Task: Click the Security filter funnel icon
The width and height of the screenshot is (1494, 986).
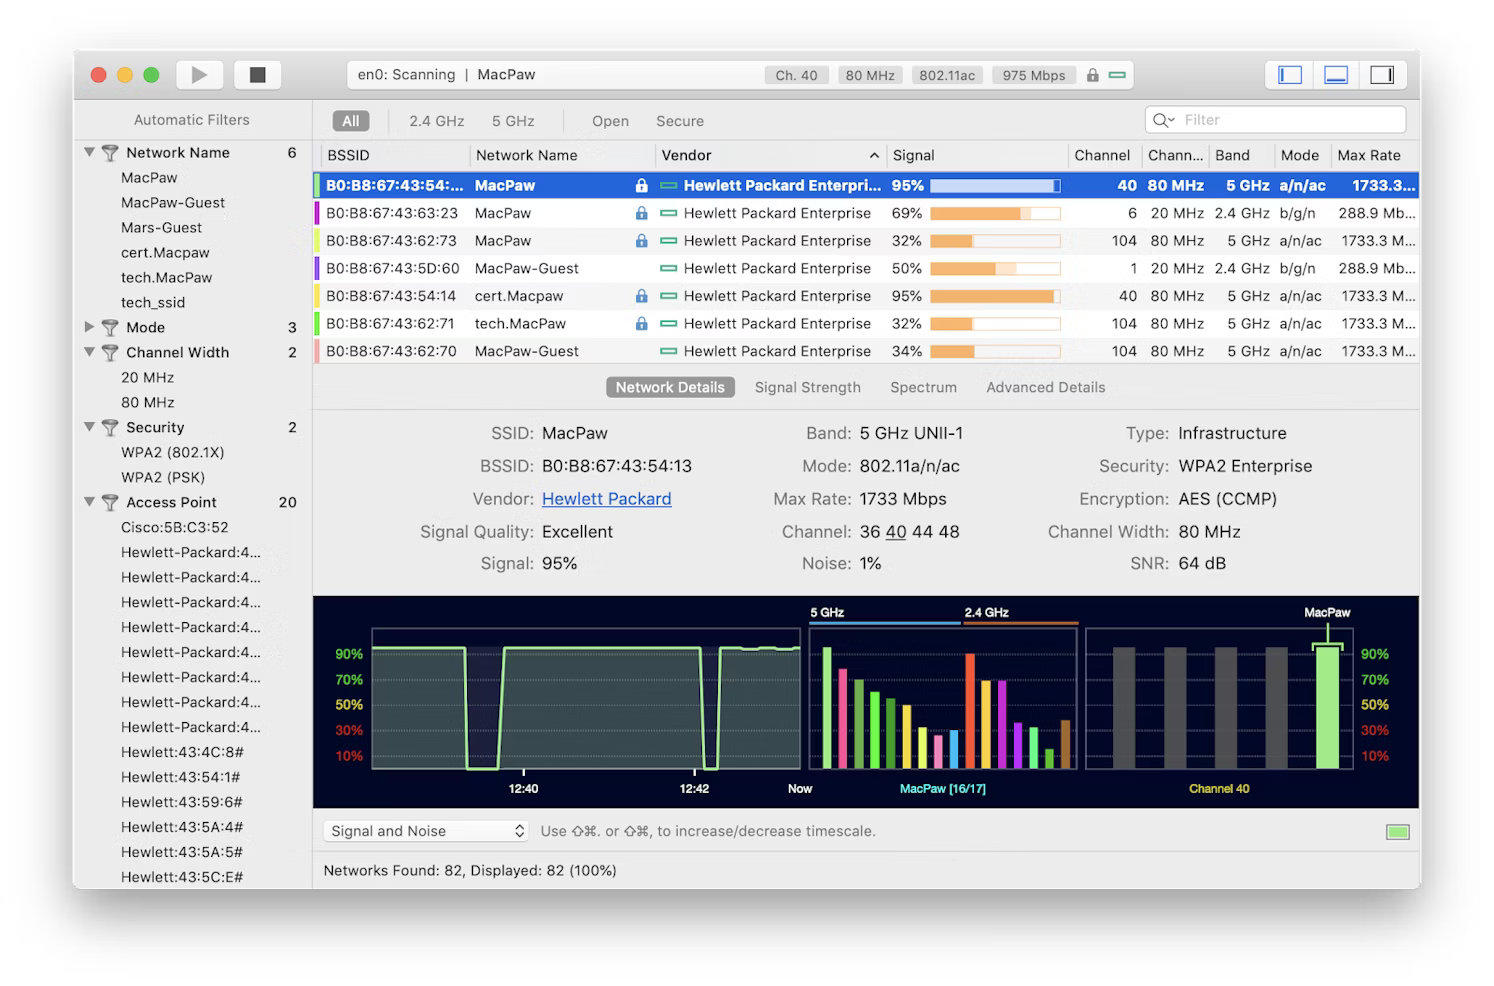Action: tap(110, 428)
